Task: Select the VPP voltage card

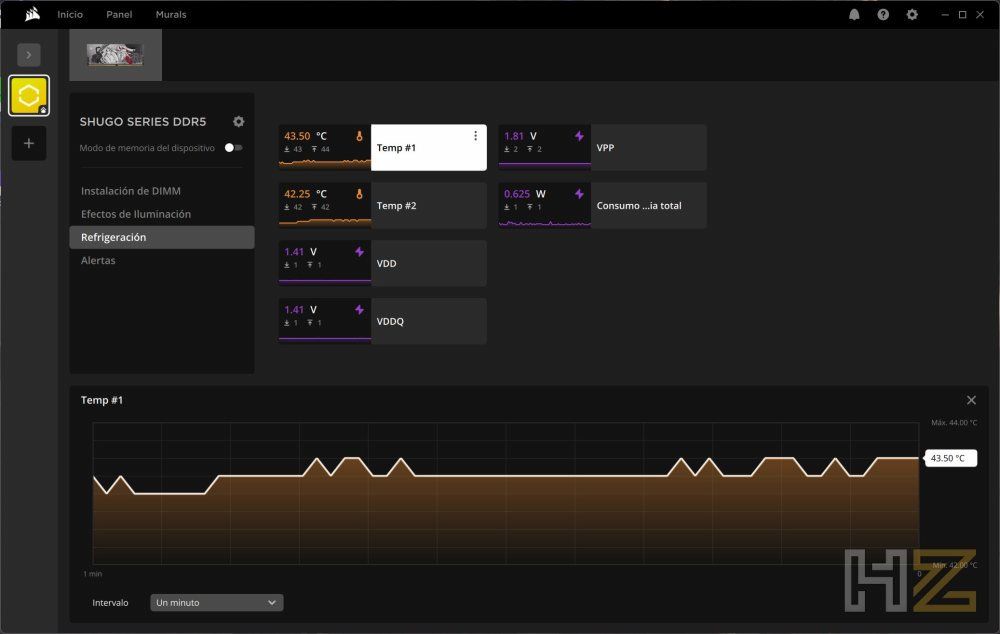Action: (603, 147)
